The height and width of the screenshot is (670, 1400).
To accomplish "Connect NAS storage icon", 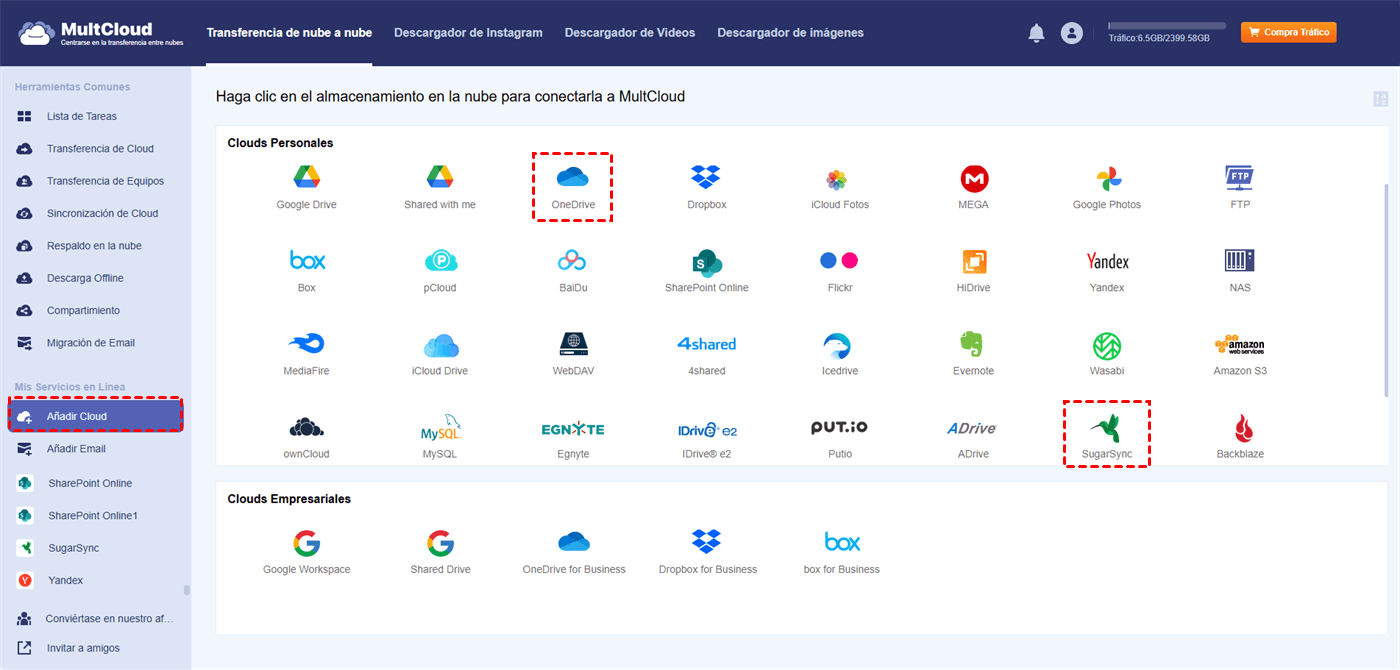I will 1240,261.
